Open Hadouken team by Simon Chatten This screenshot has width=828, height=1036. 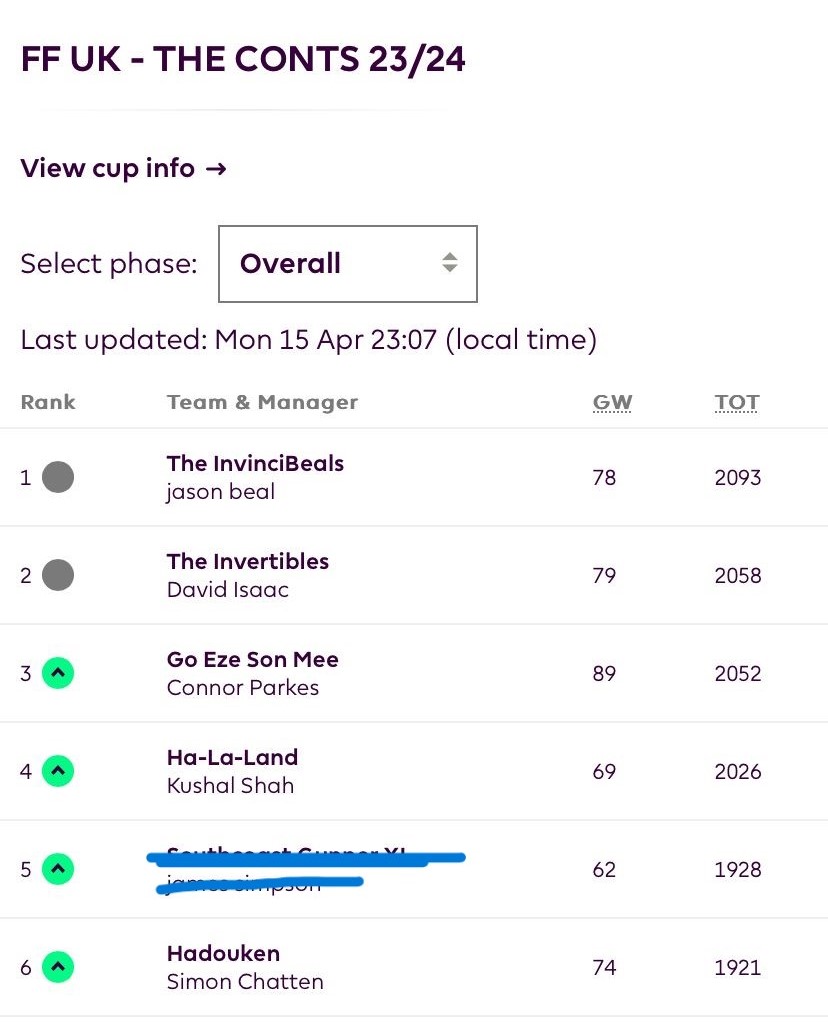coord(223,954)
